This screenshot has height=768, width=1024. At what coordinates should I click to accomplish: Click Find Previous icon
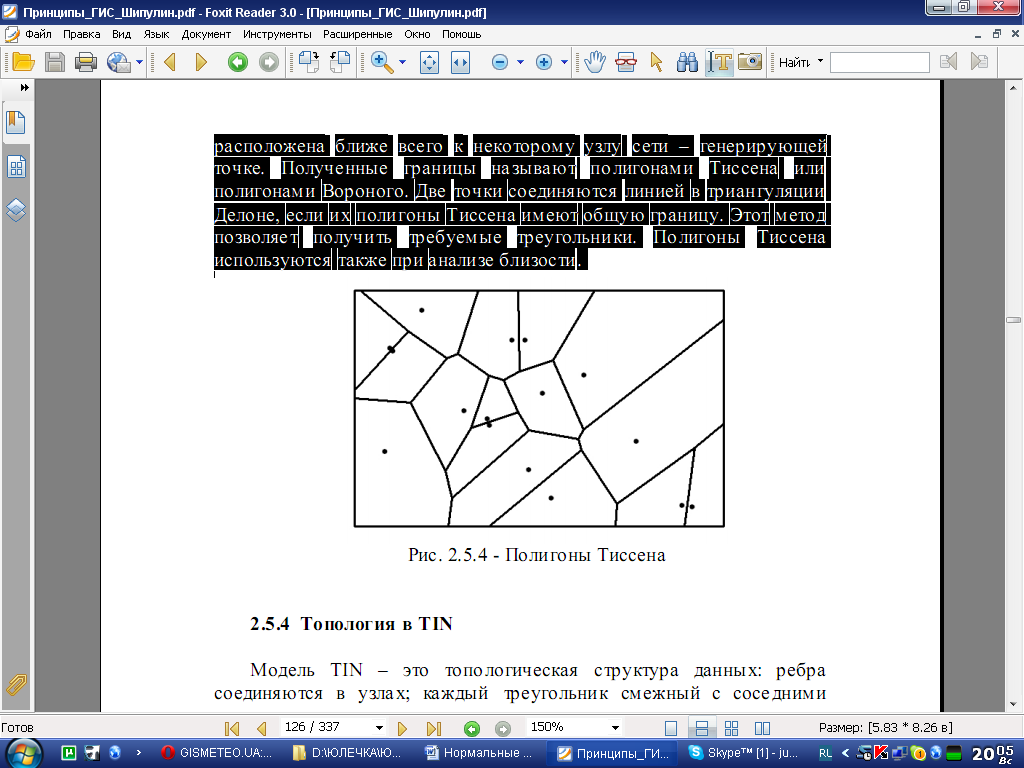[x=948, y=62]
